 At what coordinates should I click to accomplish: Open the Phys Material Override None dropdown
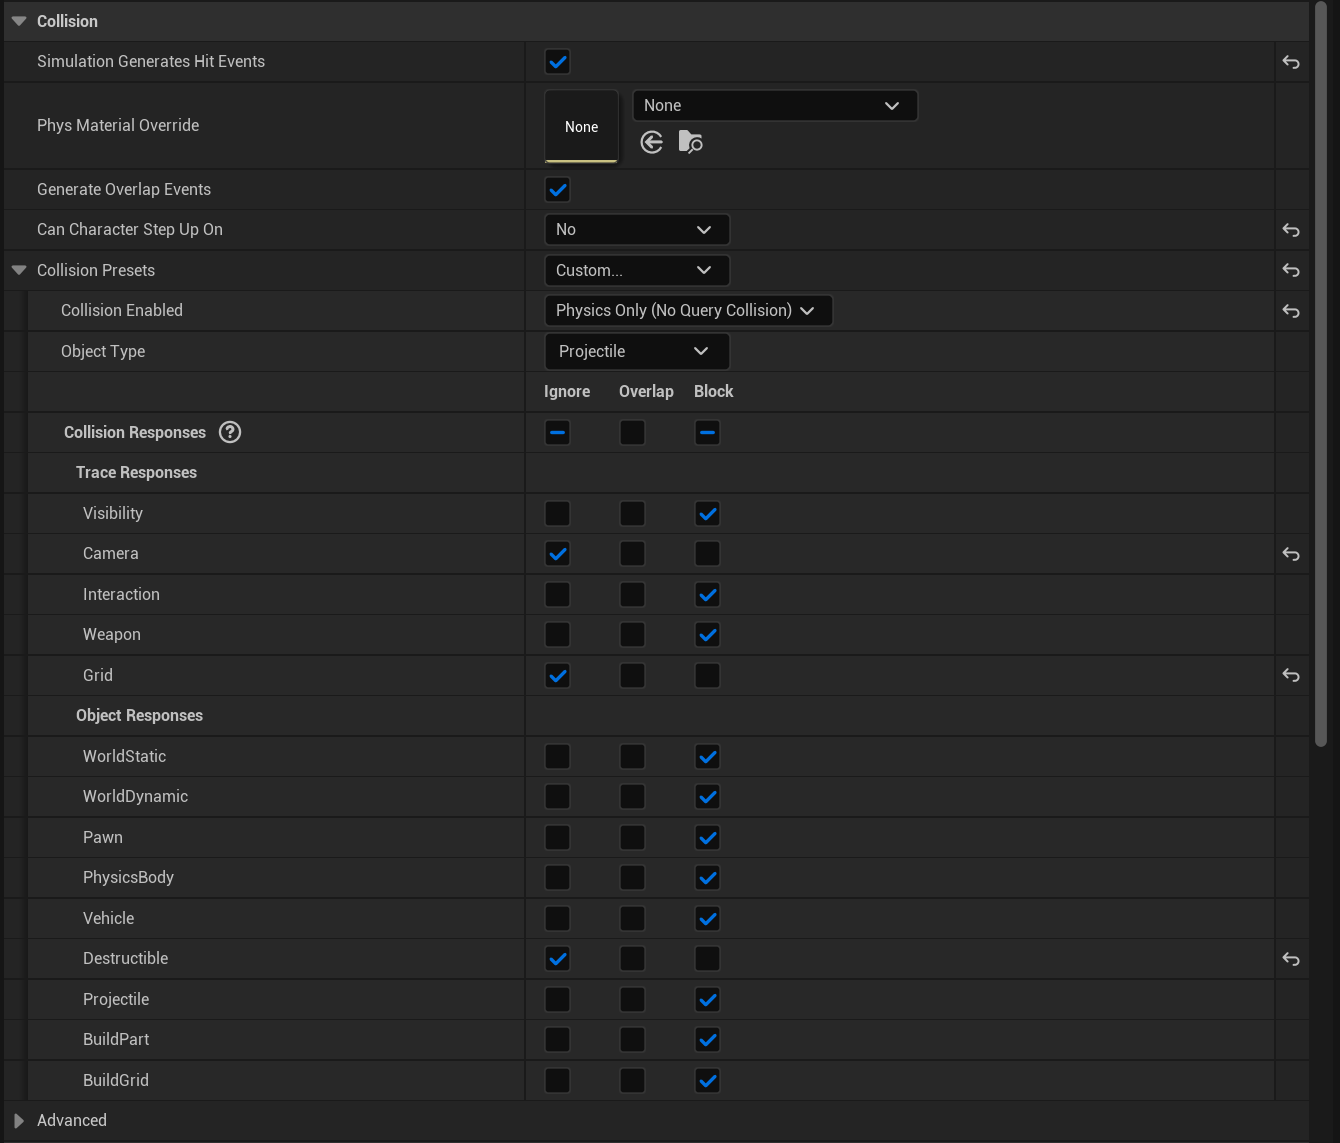coord(774,106)
